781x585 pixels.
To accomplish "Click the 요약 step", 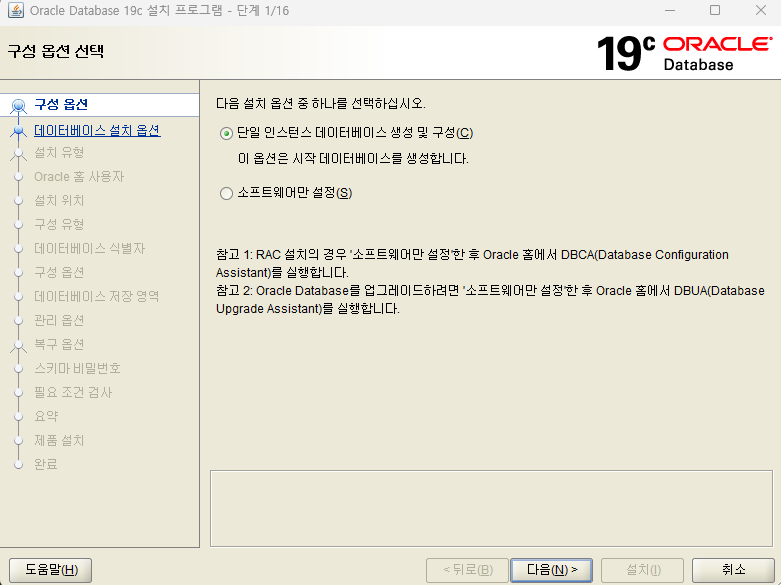I will coord(46,416).
